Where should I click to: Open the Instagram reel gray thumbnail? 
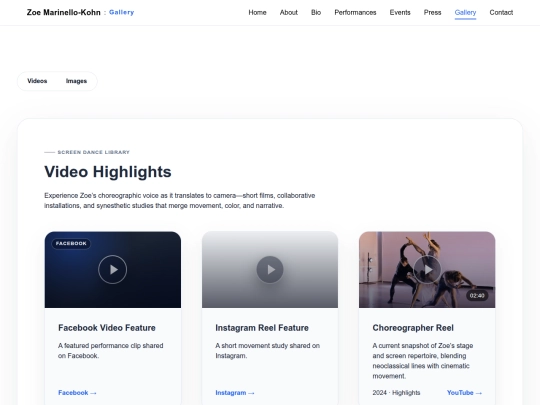click(270, 269)
